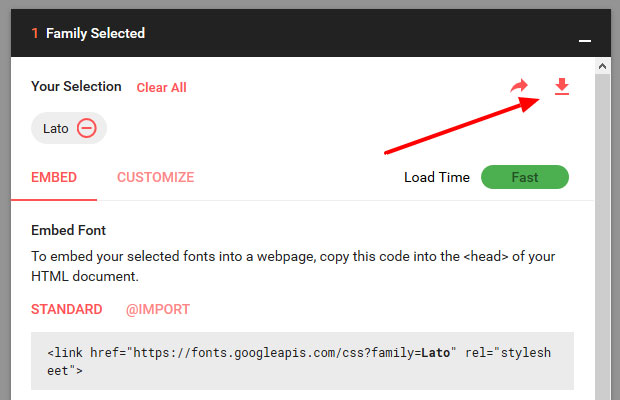Download the selected font family

pyautogui.click(x=561, y=87)
